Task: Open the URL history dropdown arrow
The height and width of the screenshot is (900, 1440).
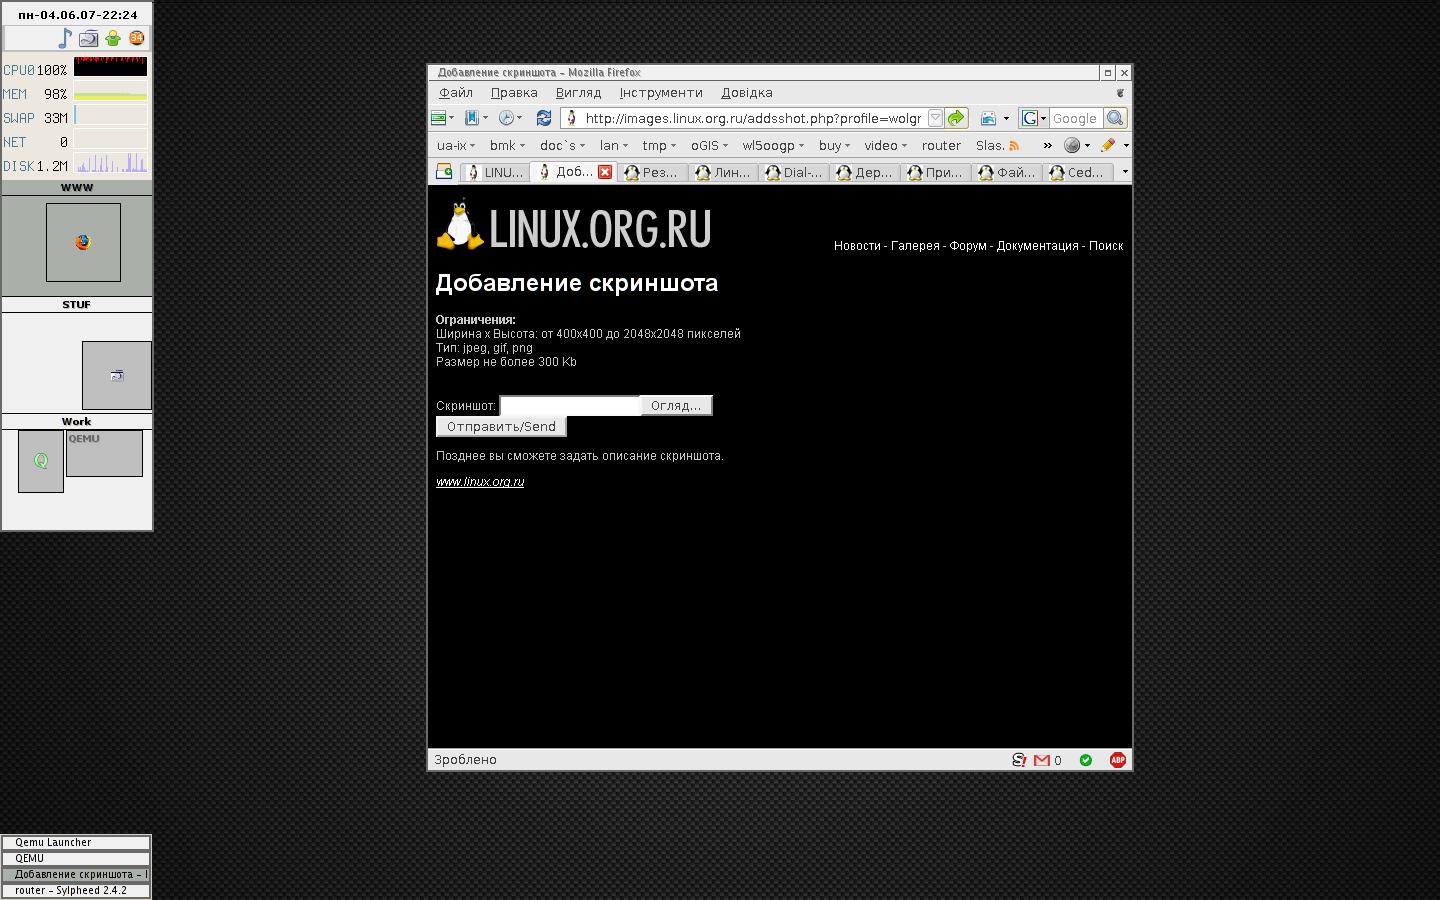Action: click(x=935, y=118)
